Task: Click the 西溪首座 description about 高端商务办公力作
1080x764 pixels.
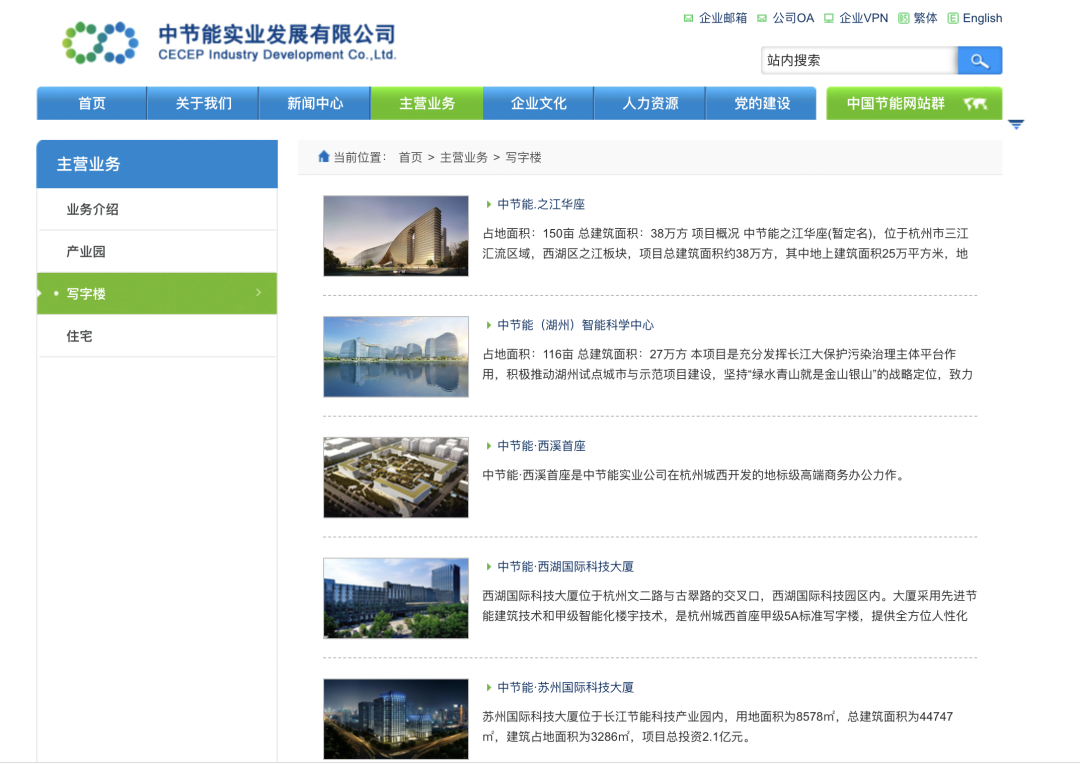Action: pos(693,475)
